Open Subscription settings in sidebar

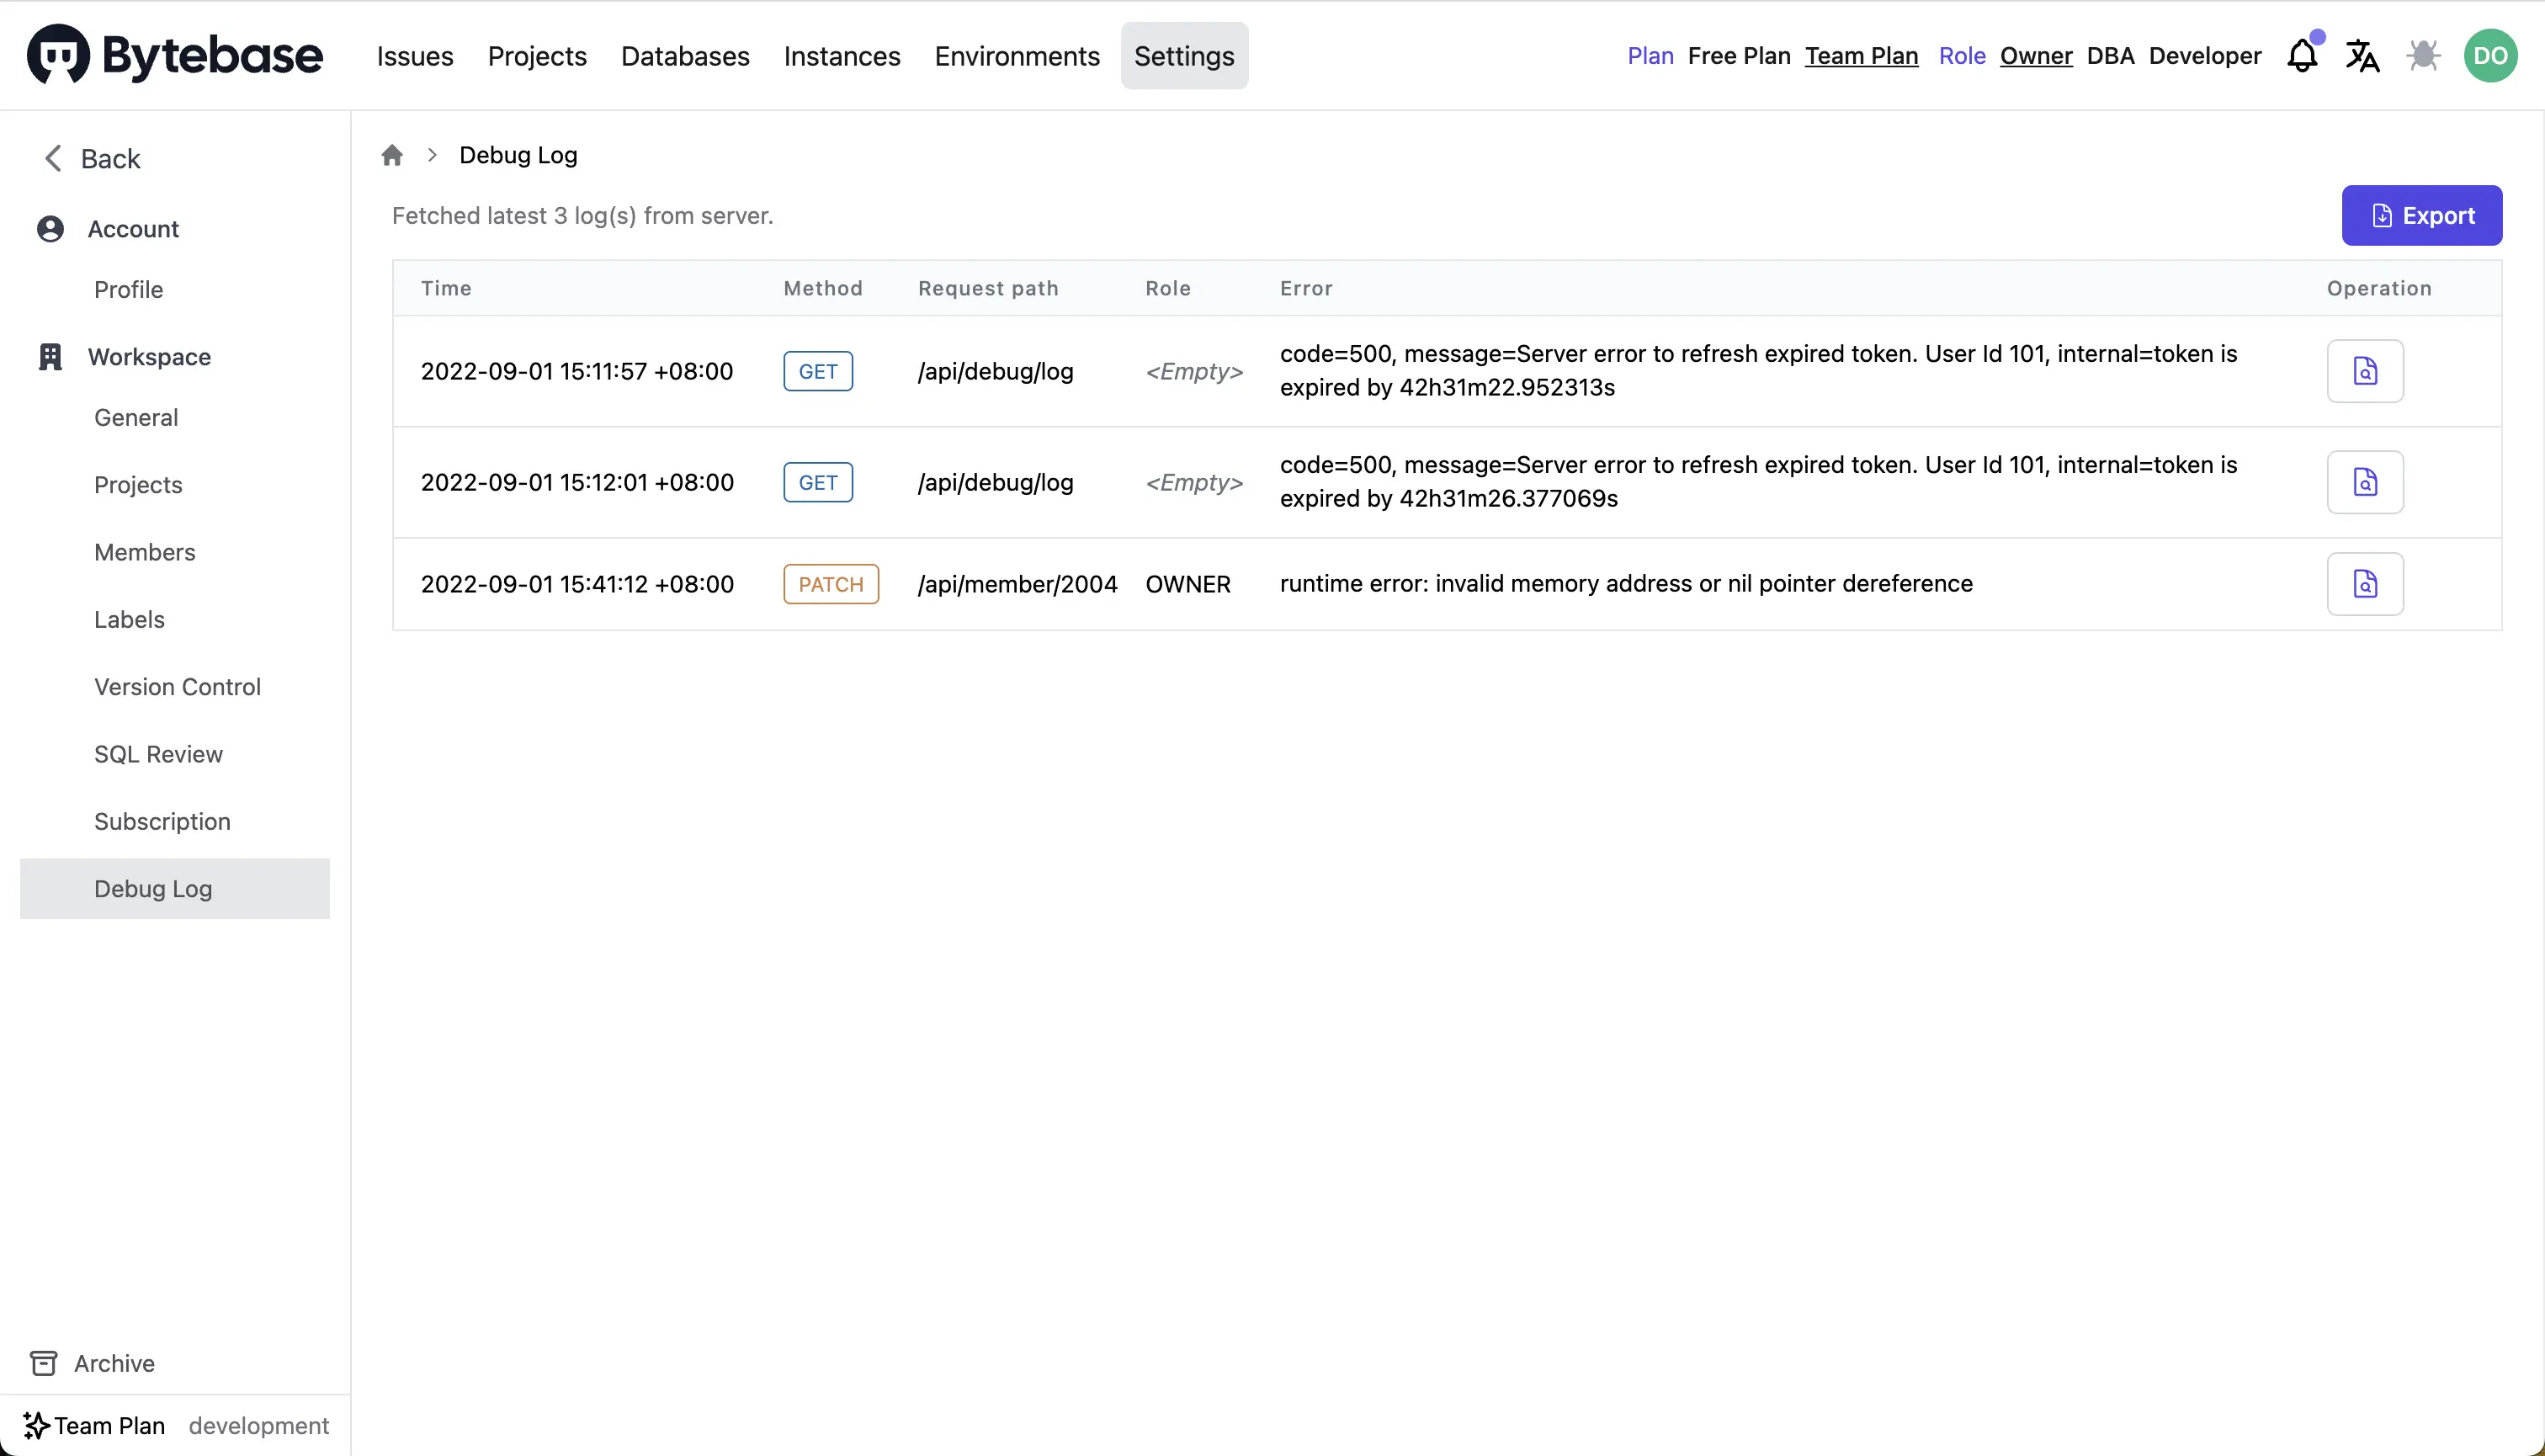(162, 821)
